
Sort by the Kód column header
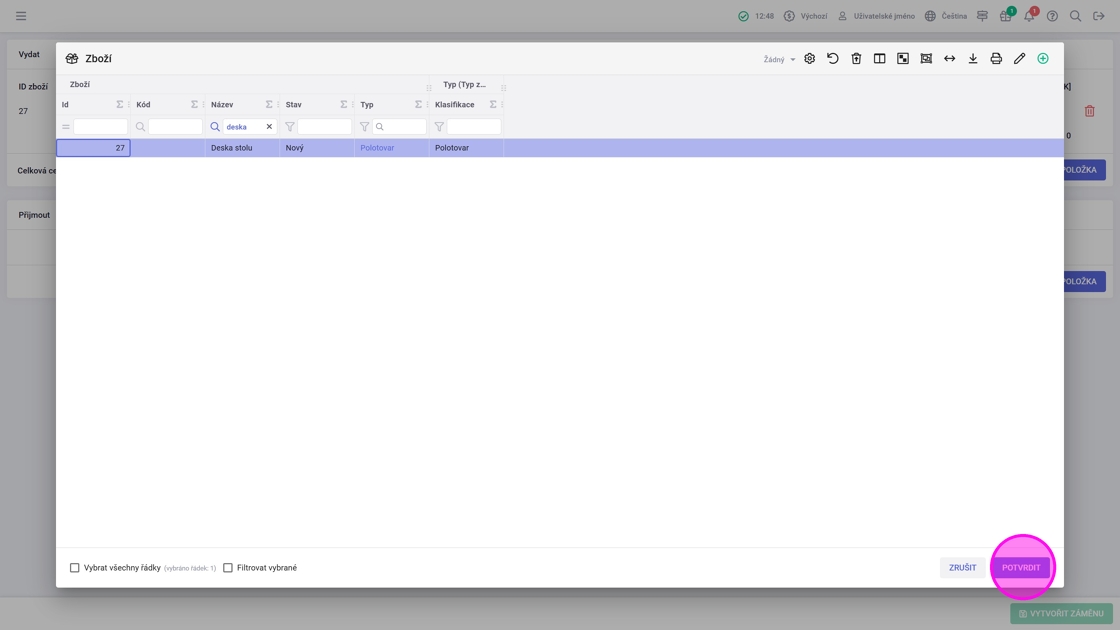coord(143,104)
